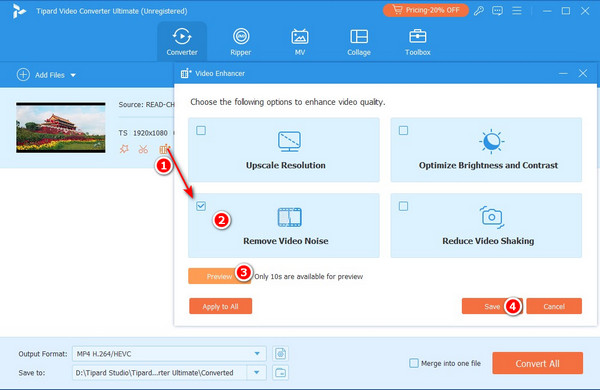600x390 pixels.
Task: Click the scissors cut icon
Action: click(143, 149)
